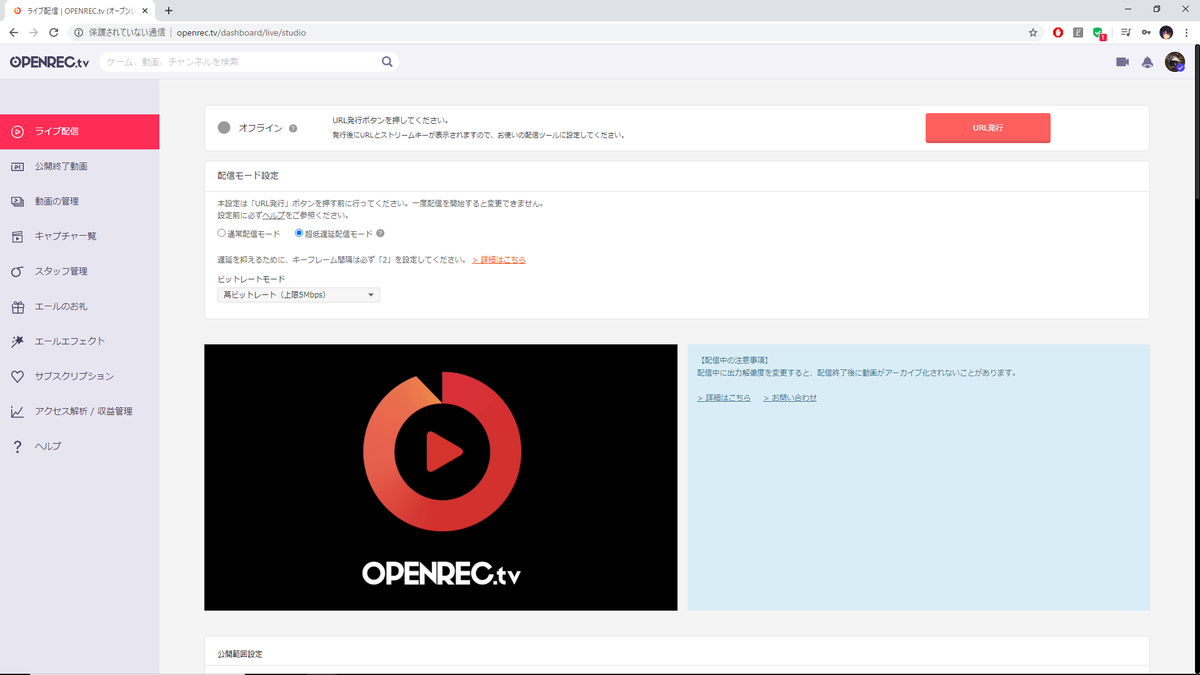Click the OPENREC.tv header logo
The image size is (1200, 675).
49,62
